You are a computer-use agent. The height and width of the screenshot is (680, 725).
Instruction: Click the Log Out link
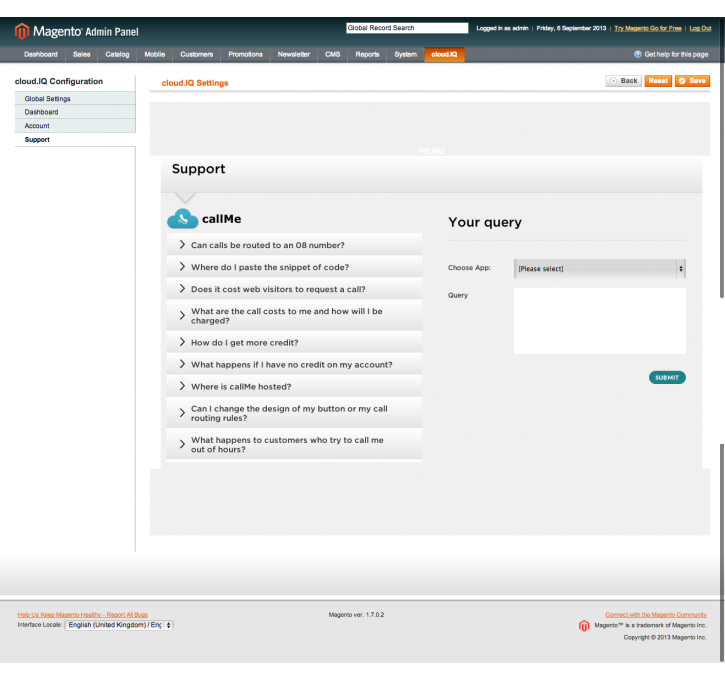(x=700, y=28)
